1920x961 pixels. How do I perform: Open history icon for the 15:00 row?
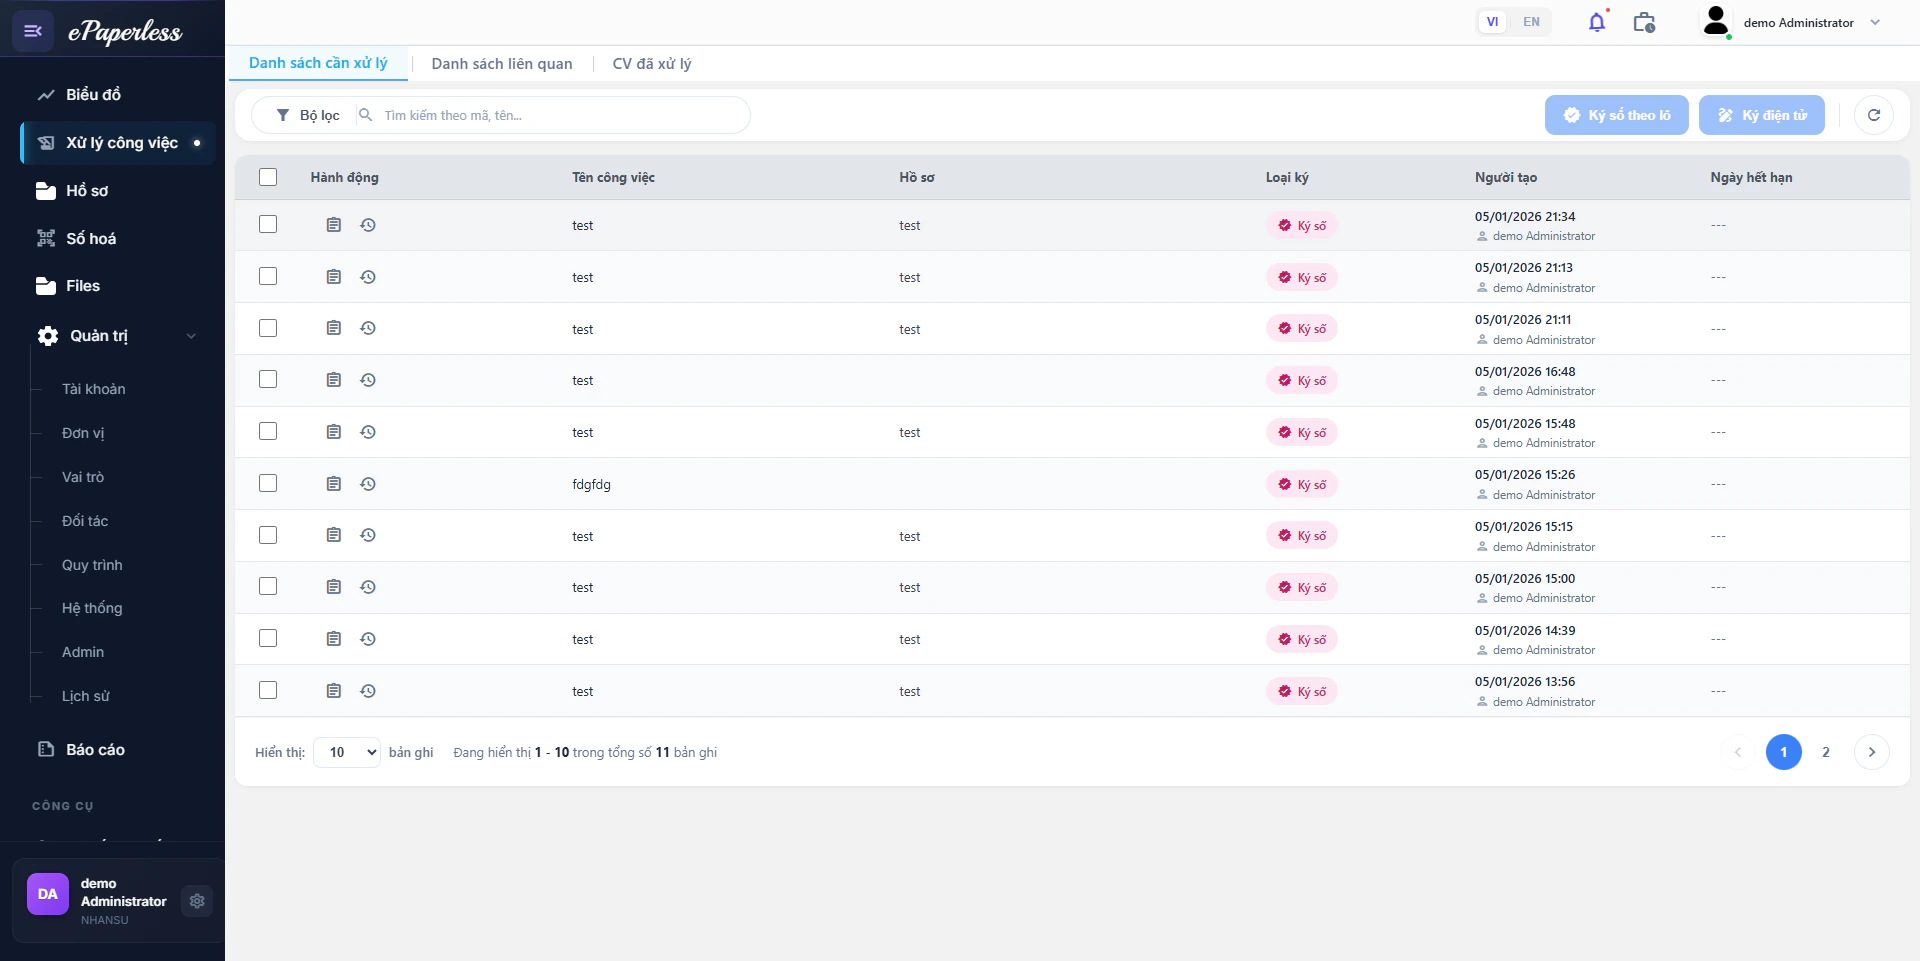click(x=368, y=587)
